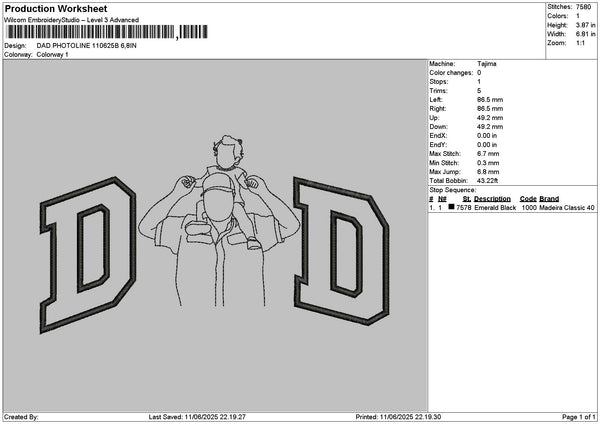Viewport: 600px width, 424px height.
Task: Click the Min Stitch value 0.3 mm
Action: 488,163
